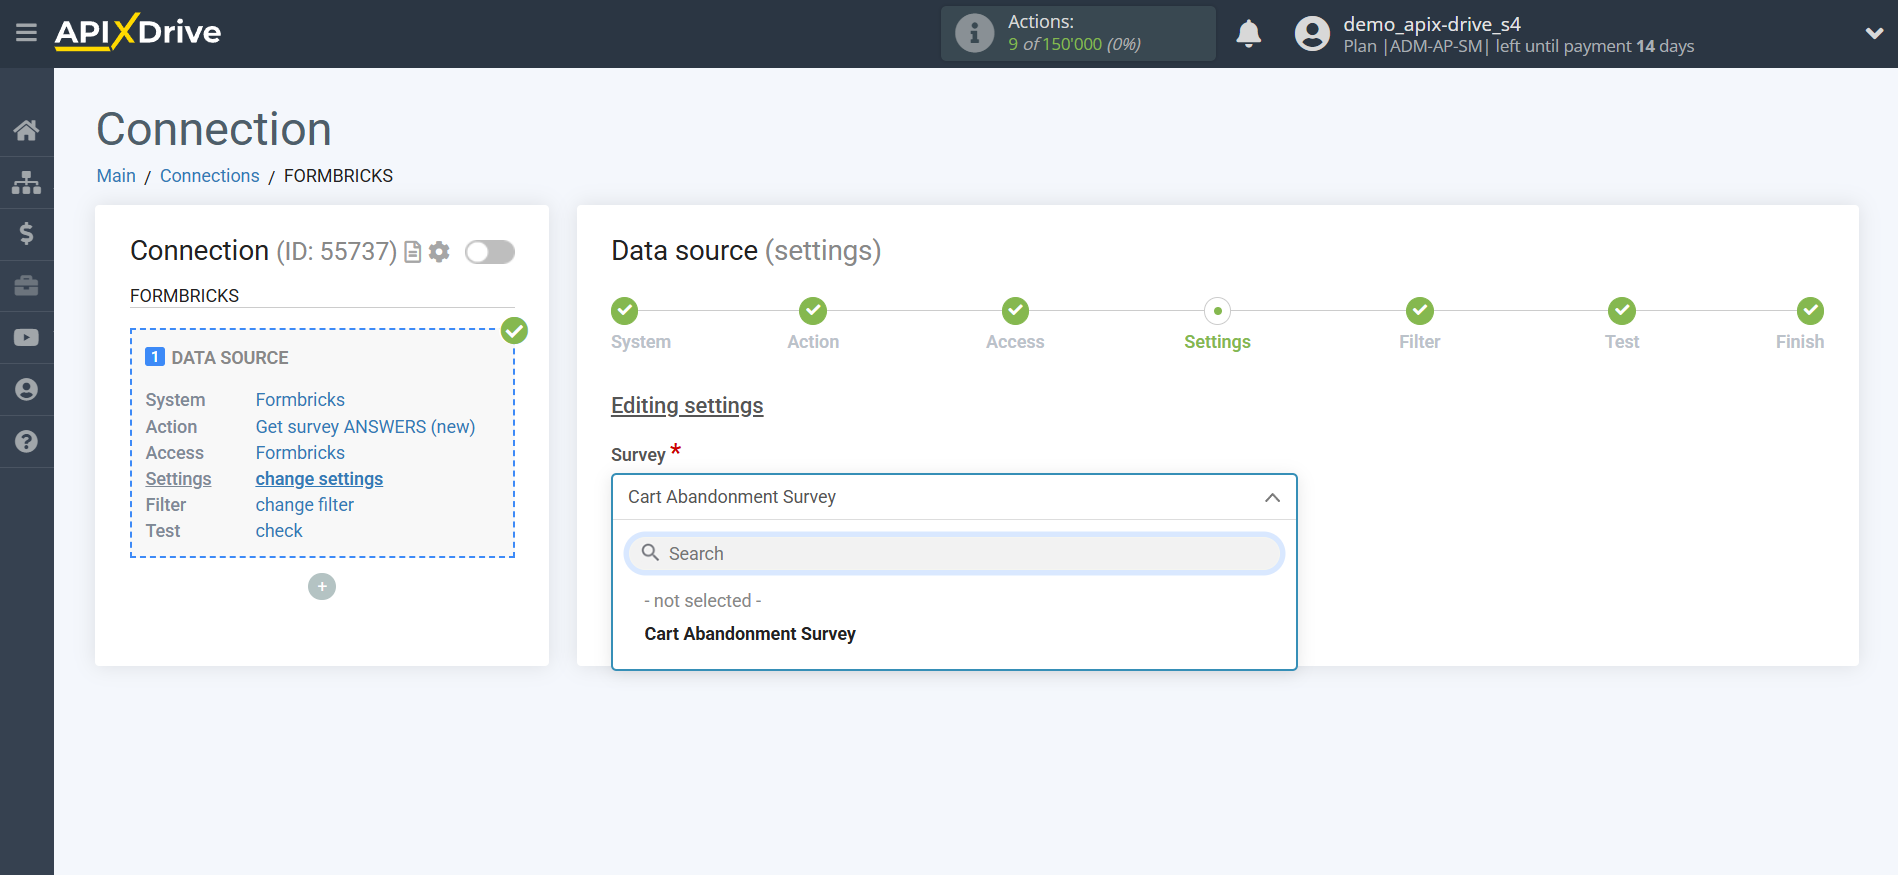Image resolution: width=1898 pixels, height=875 pixels.
Task: Click the Formbricks access link
Action: point(300,453)
